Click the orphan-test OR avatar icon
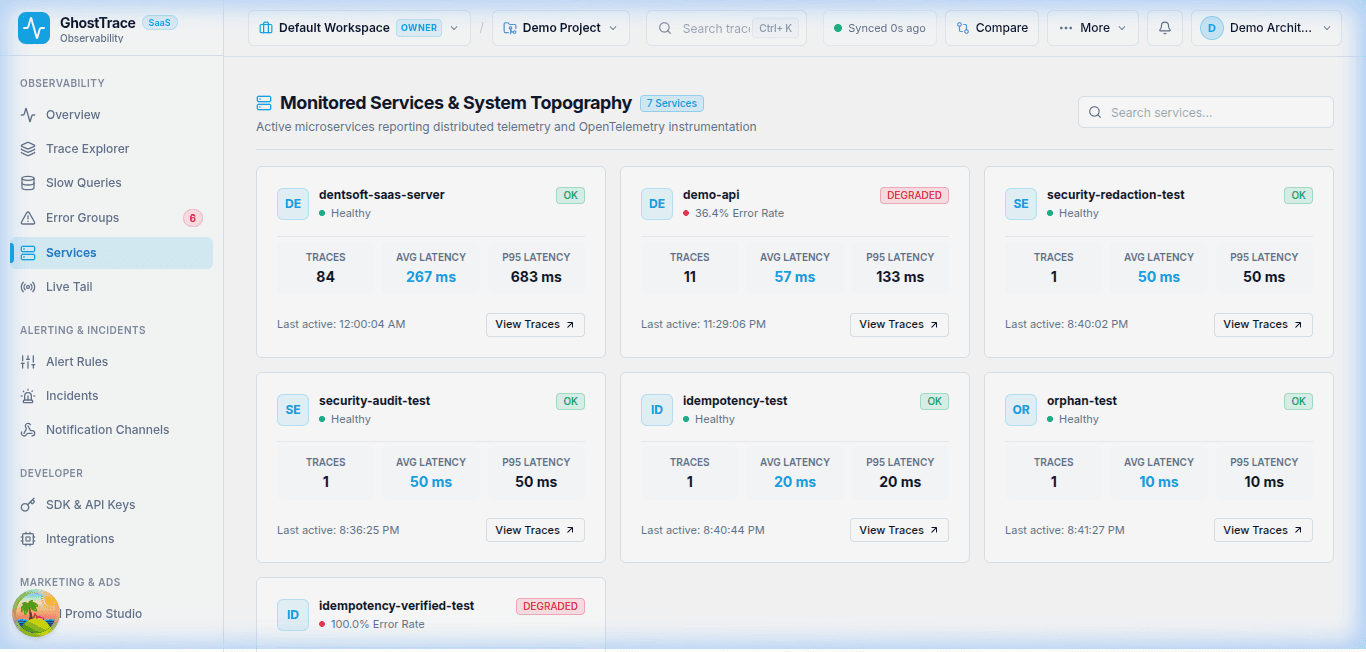Image resolution: width=1366 pixels, height=652 pixels. 1021,410
